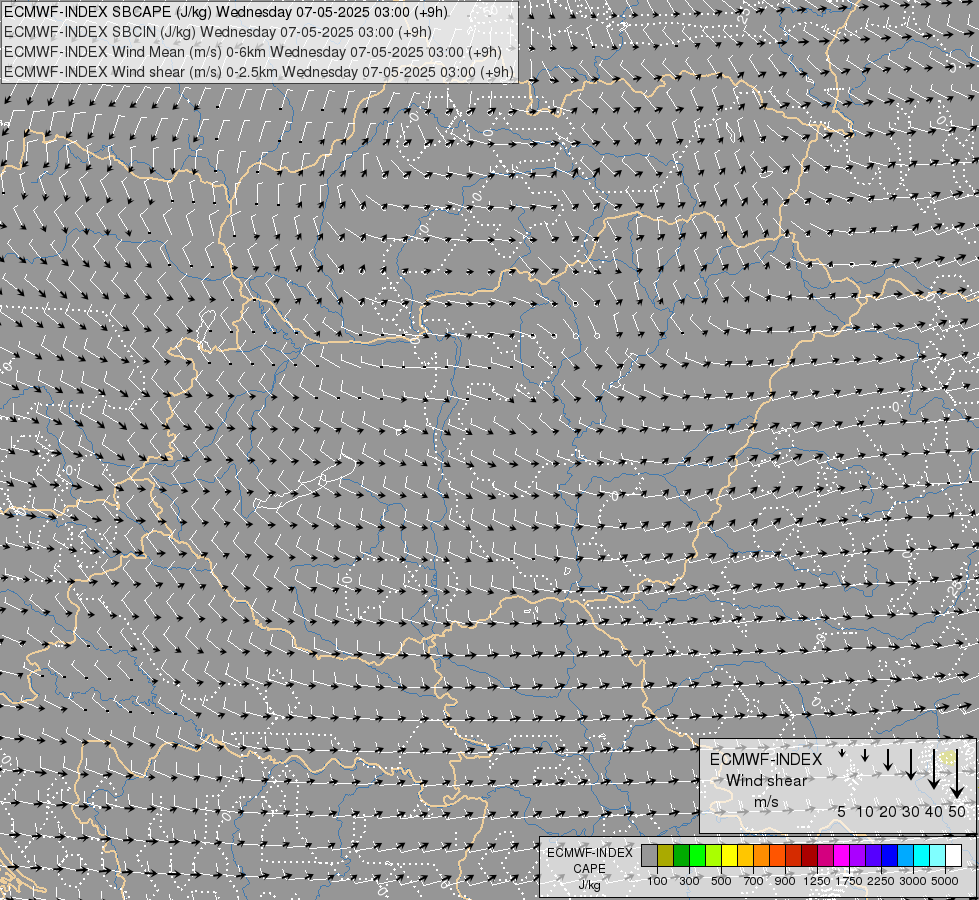Screen dimensions: 979x900
Task: Click the CAPE scale value 5000
Action: 945,881
